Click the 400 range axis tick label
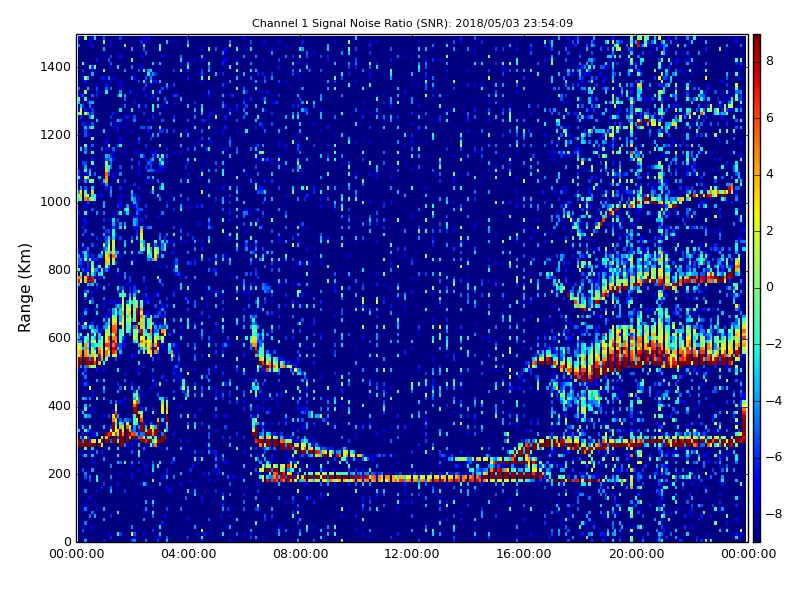This screenshot has width=800, height=600. point(59,406)
